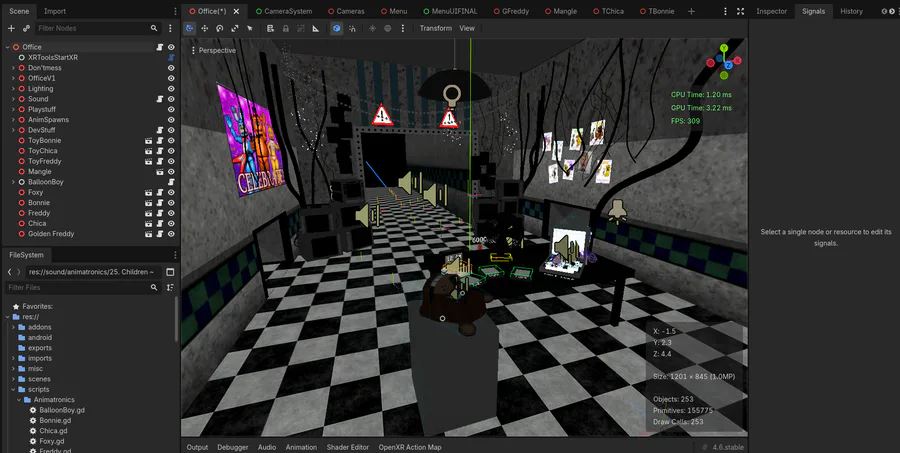The height and width of the screenshot is (453, 900).
Task: Add a new scene tab with plus
Action: tap(691, 11)
